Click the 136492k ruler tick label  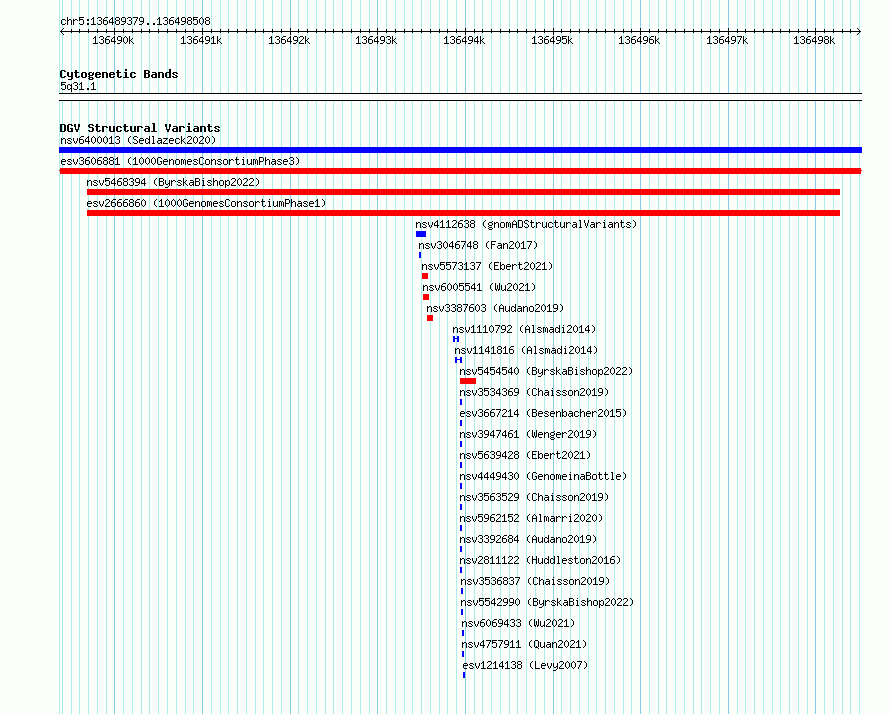[x=289, y=41]
